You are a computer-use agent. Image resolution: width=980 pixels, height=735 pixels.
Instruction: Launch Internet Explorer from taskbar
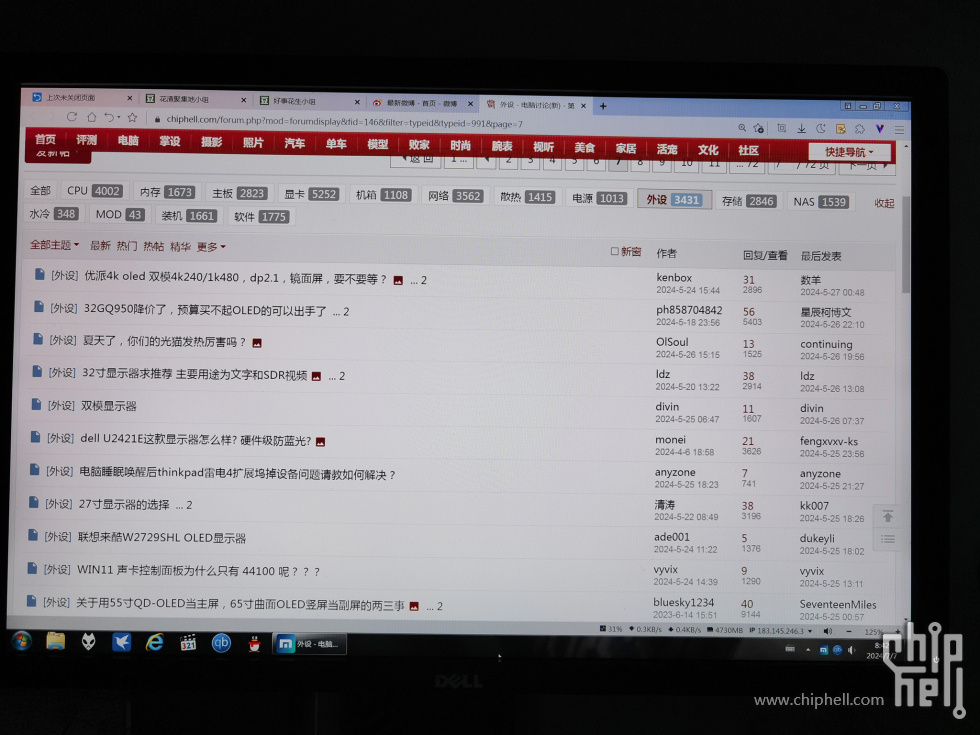(154, 642)
